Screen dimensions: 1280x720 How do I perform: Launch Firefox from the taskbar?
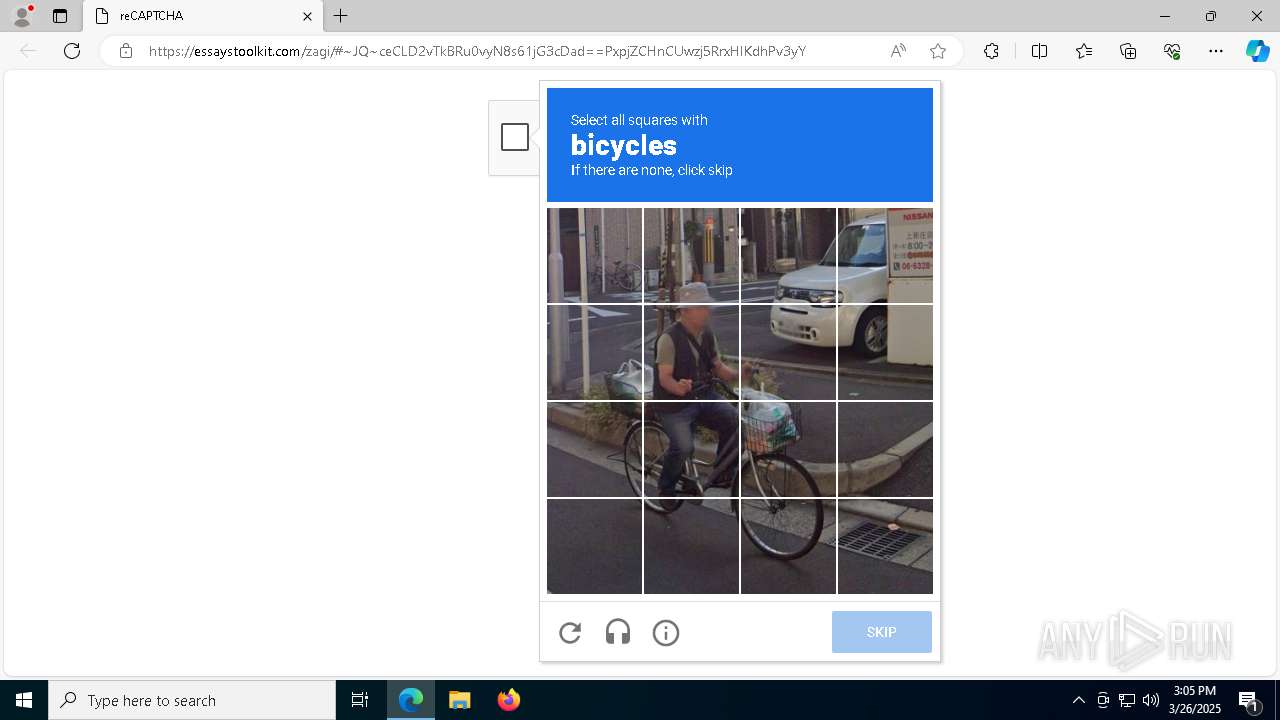pos(508,700)
